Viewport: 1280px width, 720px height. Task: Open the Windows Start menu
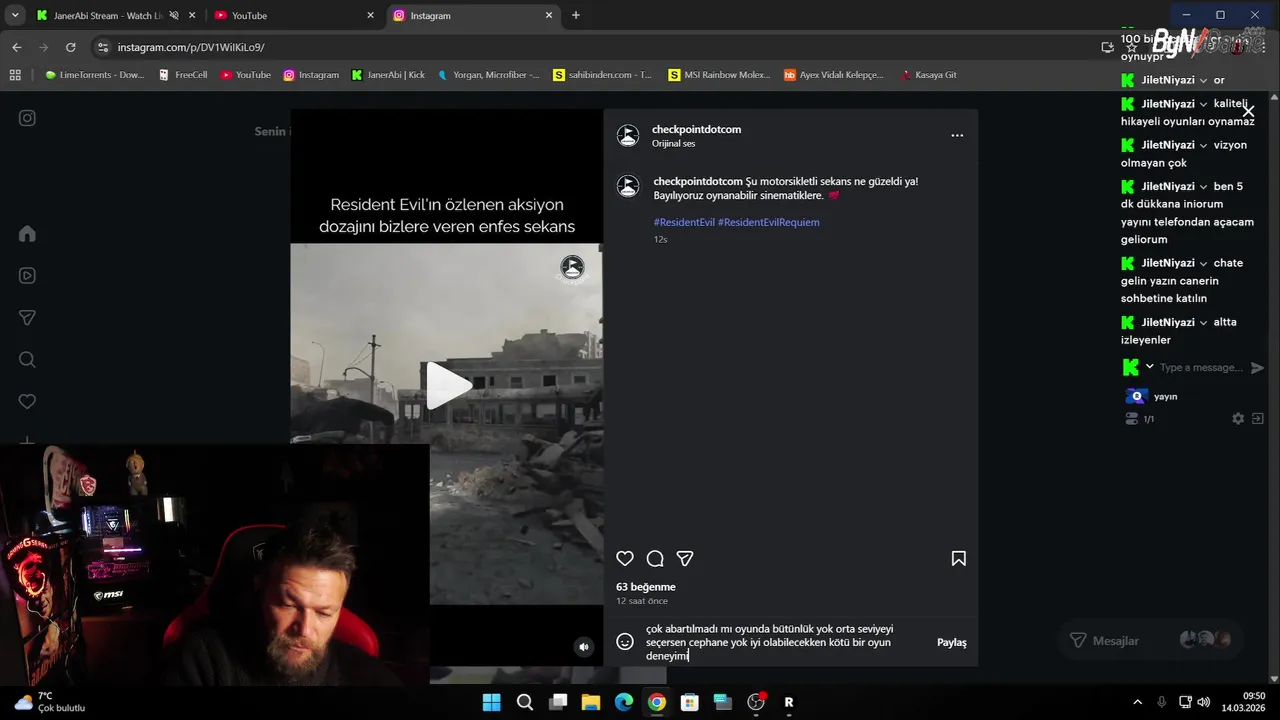coord(492,702)
